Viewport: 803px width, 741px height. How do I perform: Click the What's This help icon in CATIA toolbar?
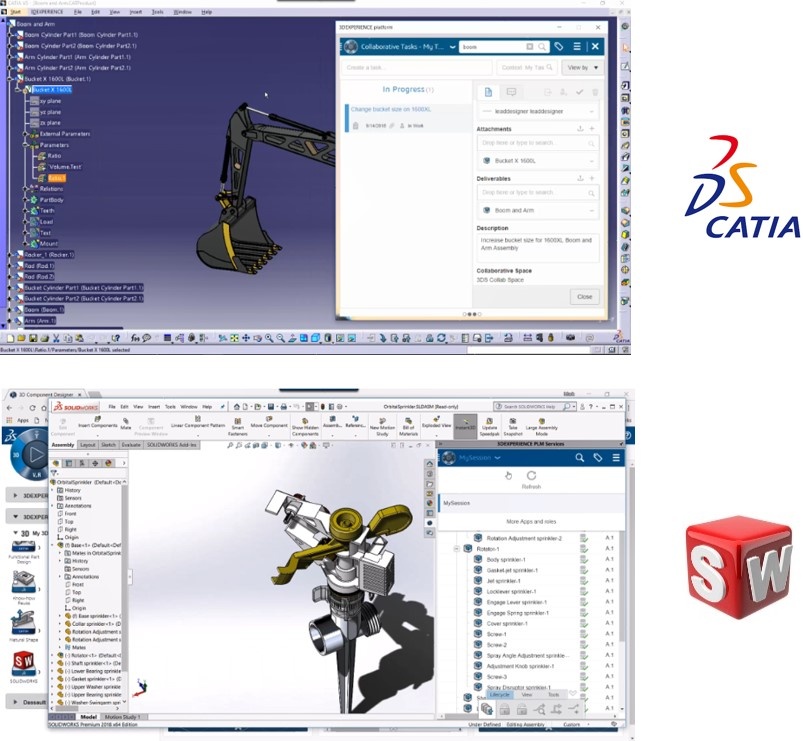tap(116, 338)
